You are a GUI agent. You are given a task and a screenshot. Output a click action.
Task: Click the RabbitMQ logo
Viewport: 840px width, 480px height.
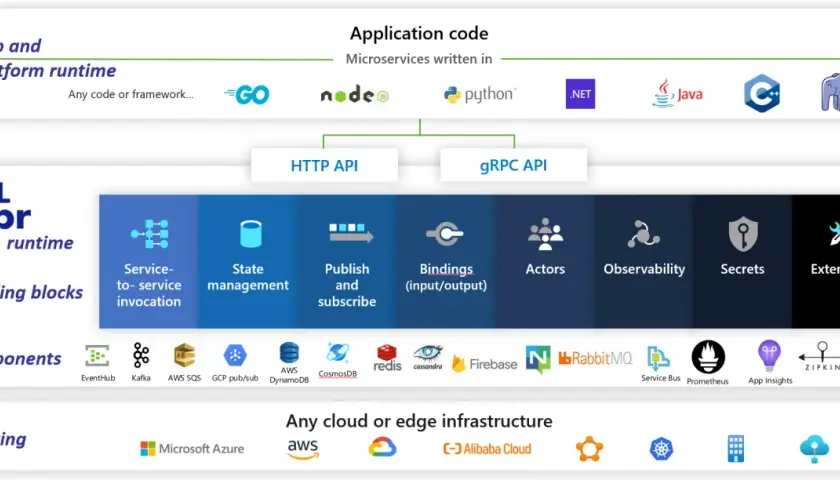click(x=595, y=358)
